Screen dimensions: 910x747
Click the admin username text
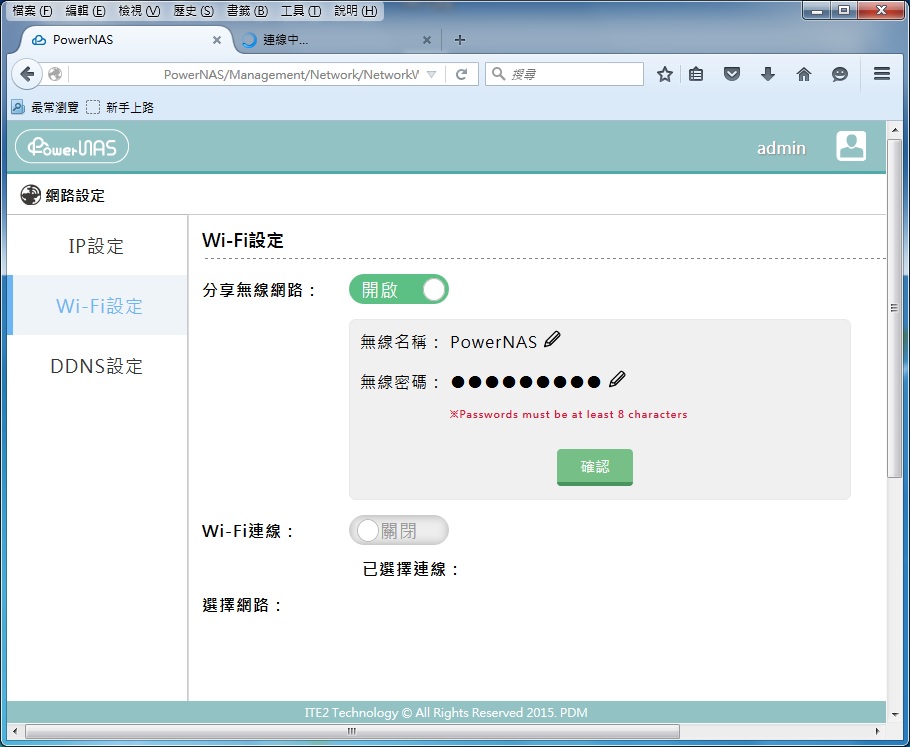781,148
